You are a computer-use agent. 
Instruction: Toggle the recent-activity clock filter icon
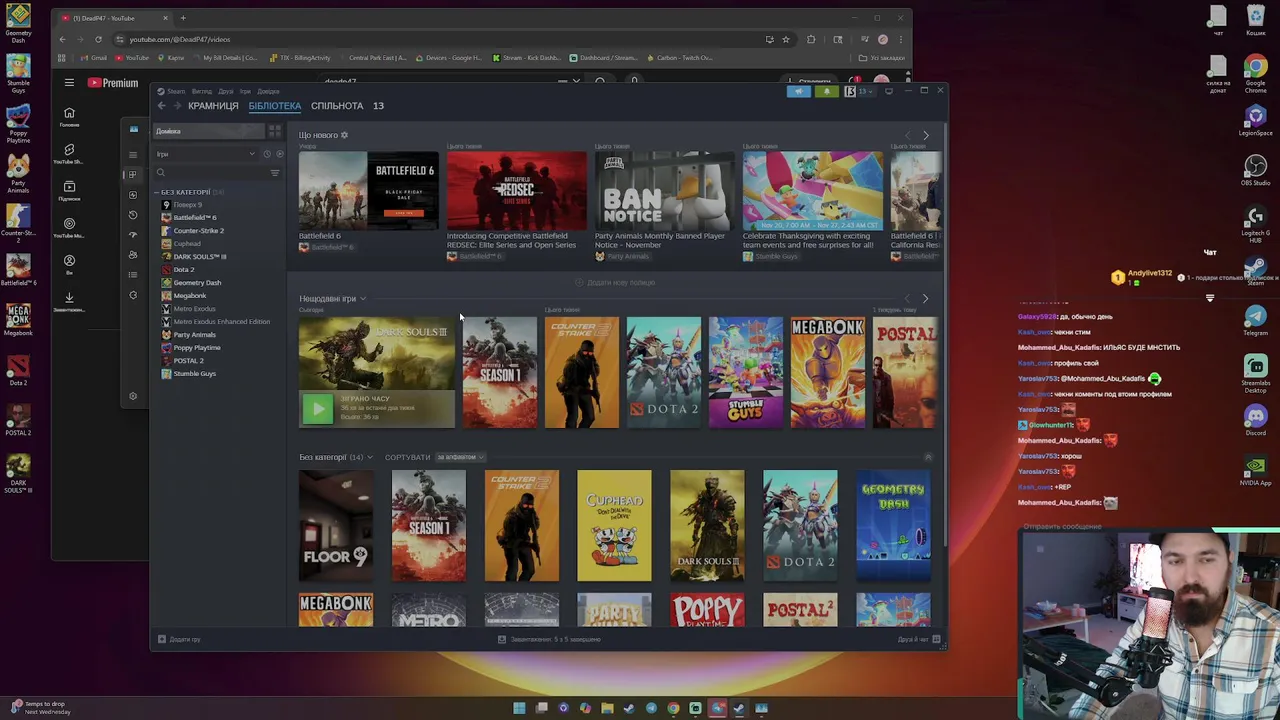click(x=266, y=154)
